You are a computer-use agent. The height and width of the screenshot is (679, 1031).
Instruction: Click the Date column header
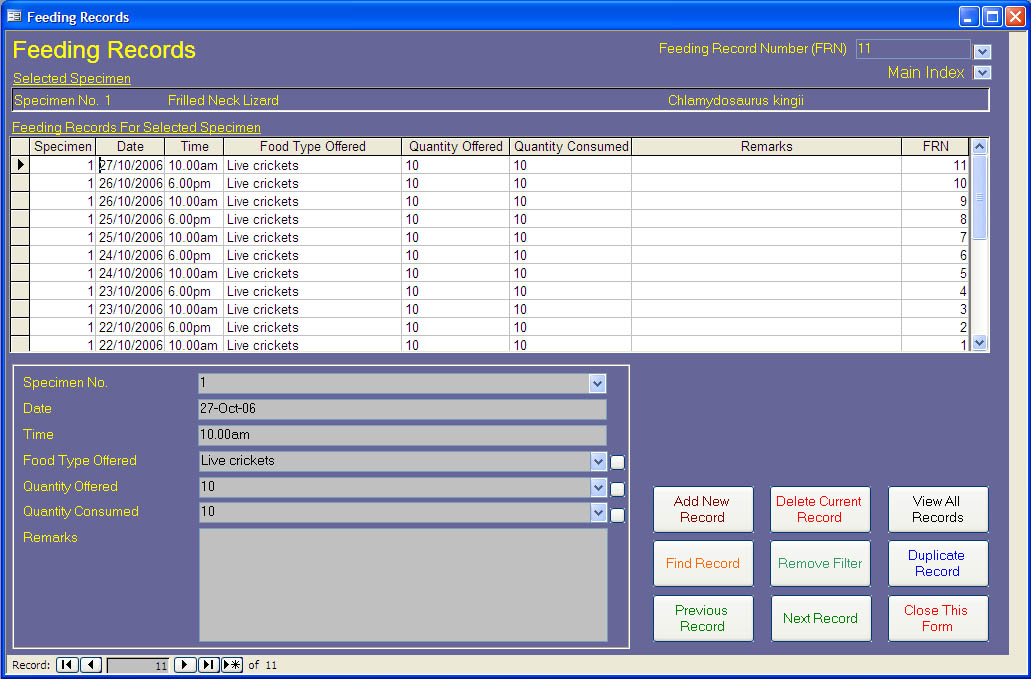coord(130,147)
